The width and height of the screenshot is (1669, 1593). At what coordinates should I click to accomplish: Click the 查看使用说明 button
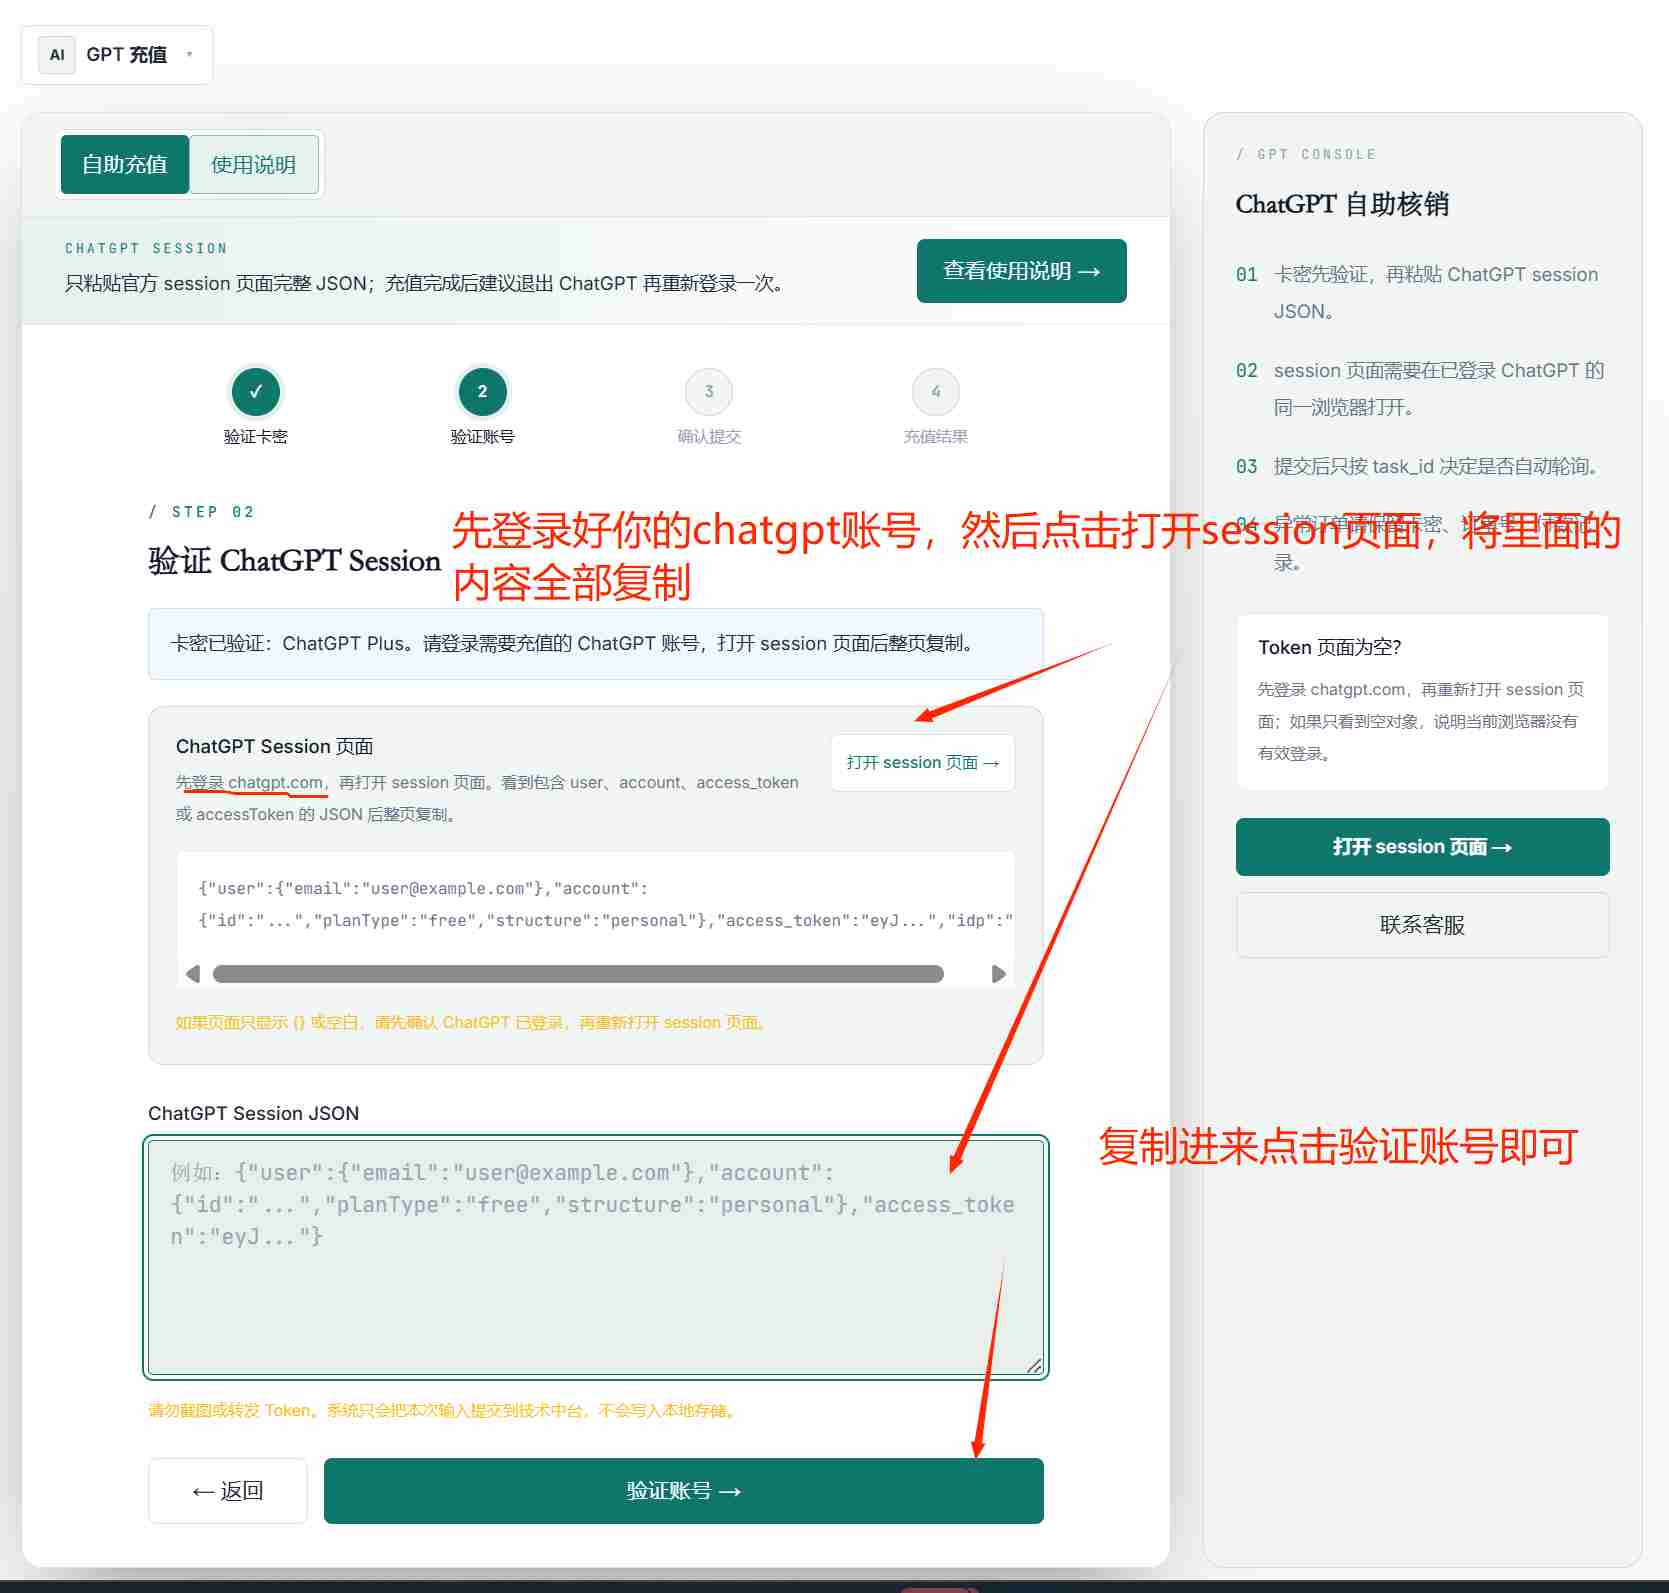pyautogui.click(x=1021, y=270)
